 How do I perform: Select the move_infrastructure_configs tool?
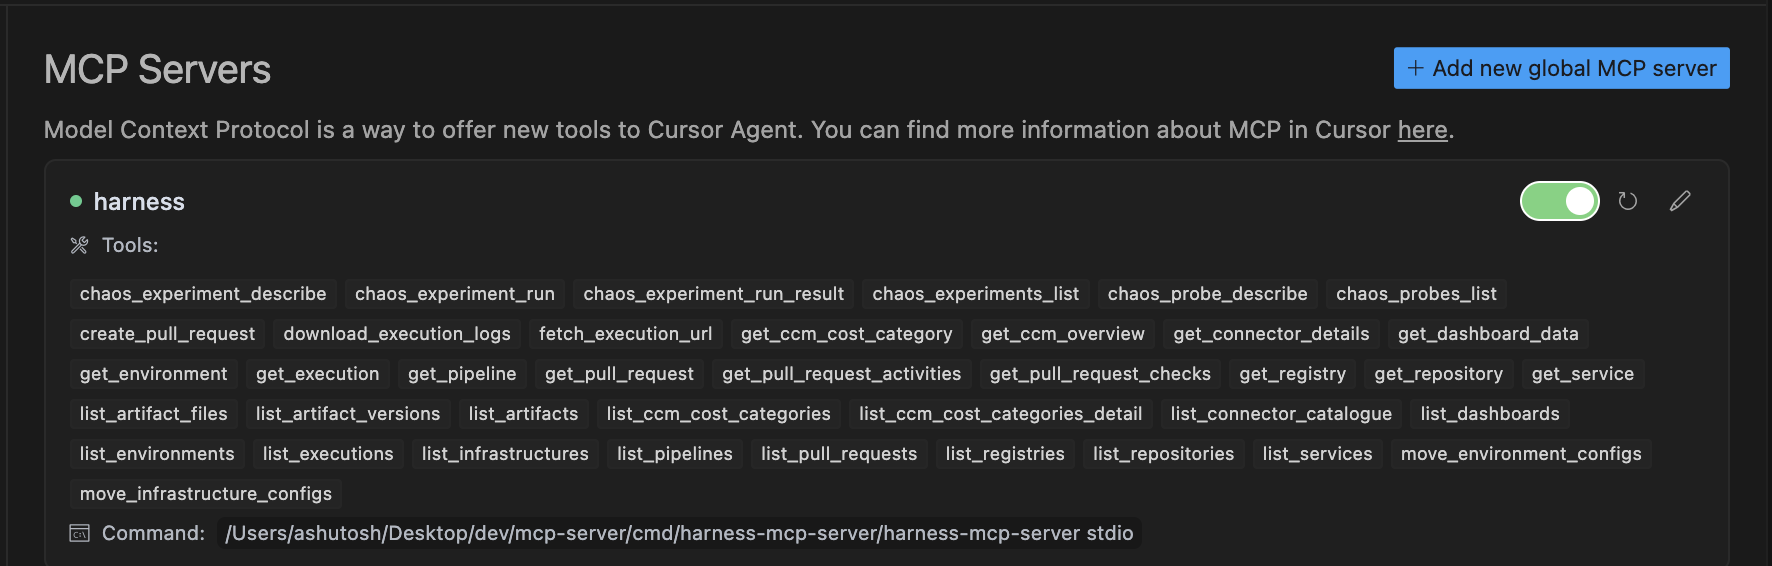206,494
